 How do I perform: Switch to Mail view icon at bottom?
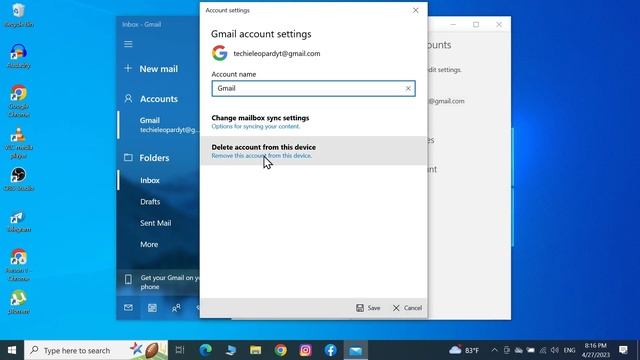tap(128, 308)
